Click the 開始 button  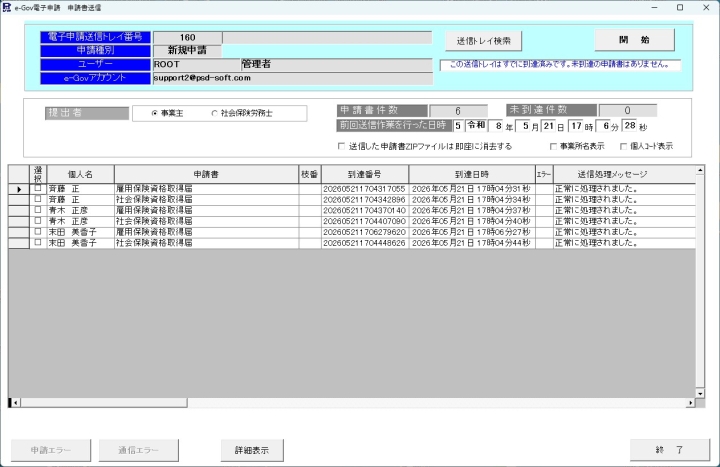tap(635, 40)
